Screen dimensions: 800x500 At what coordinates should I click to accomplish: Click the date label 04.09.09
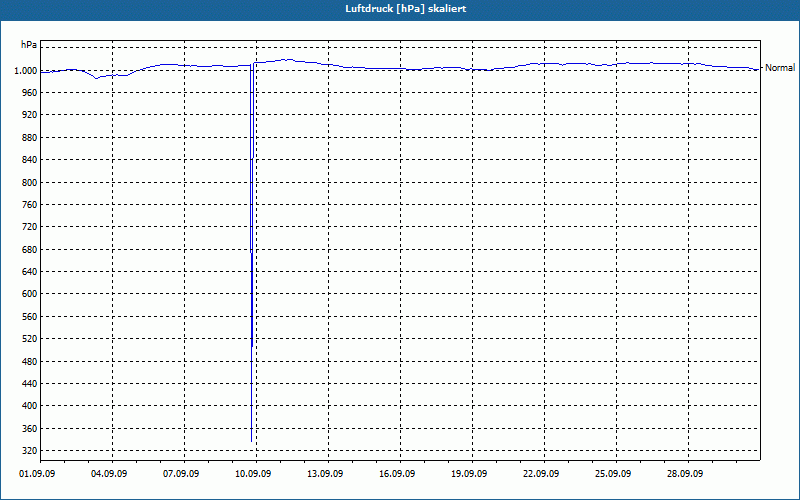click(x=109, y=474)
